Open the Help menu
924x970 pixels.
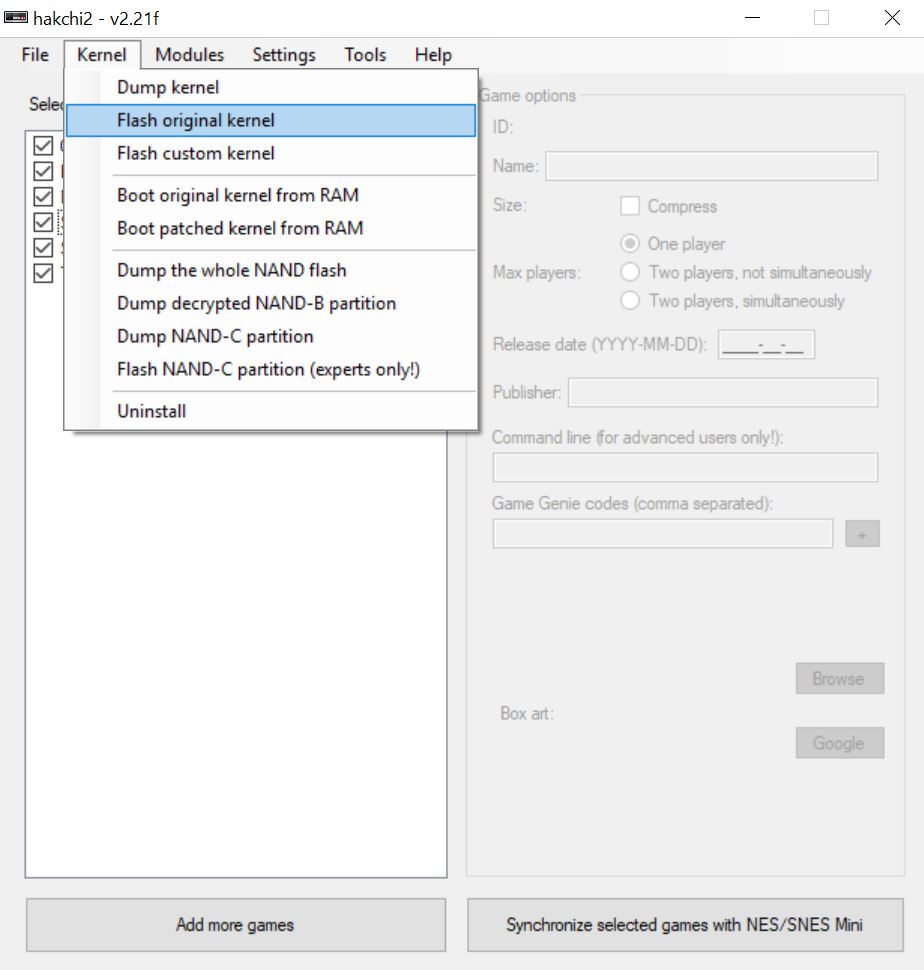pyautogui.click(x=433, y=54)
